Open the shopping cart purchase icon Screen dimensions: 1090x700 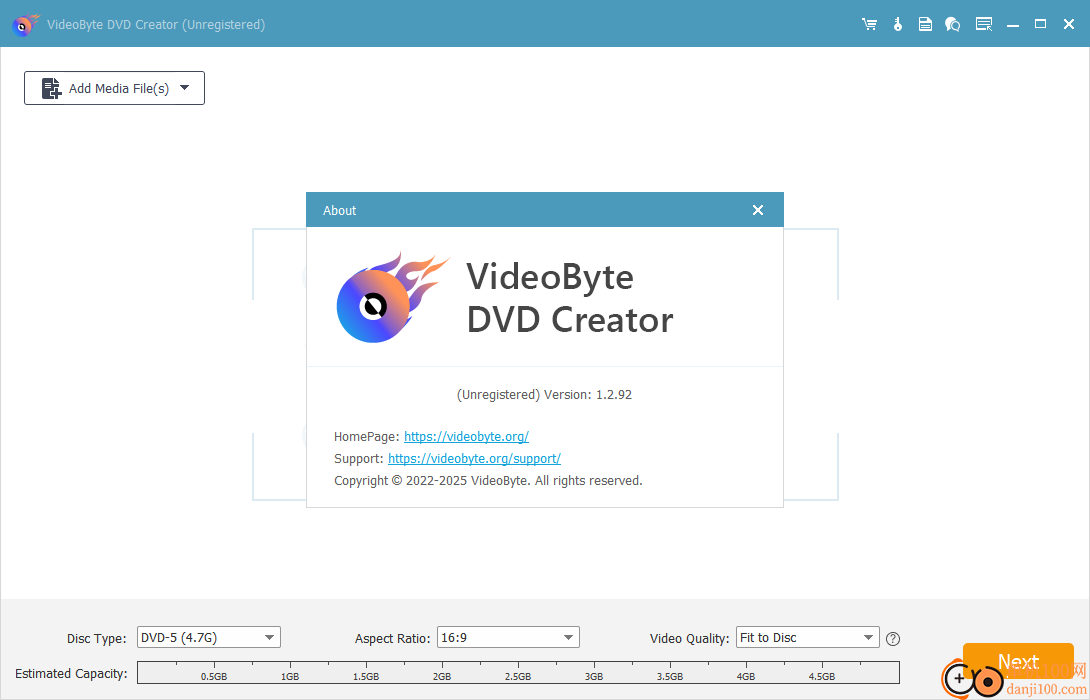tap(869, 24)
